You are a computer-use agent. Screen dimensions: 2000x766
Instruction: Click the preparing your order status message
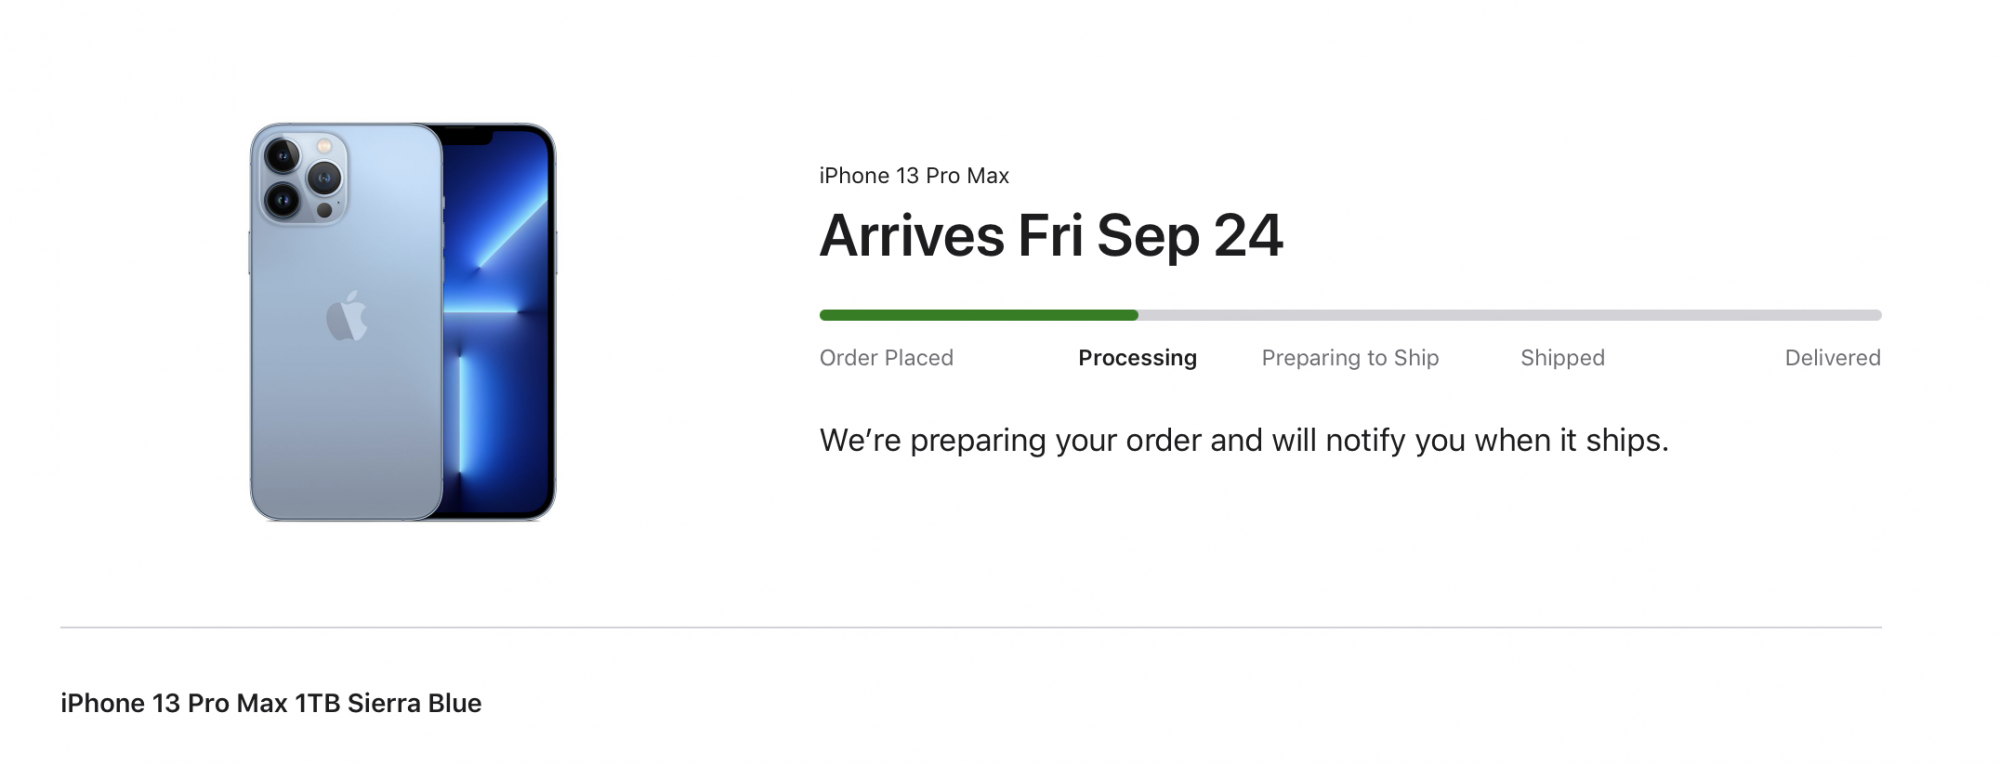[x=1244, y=440]
